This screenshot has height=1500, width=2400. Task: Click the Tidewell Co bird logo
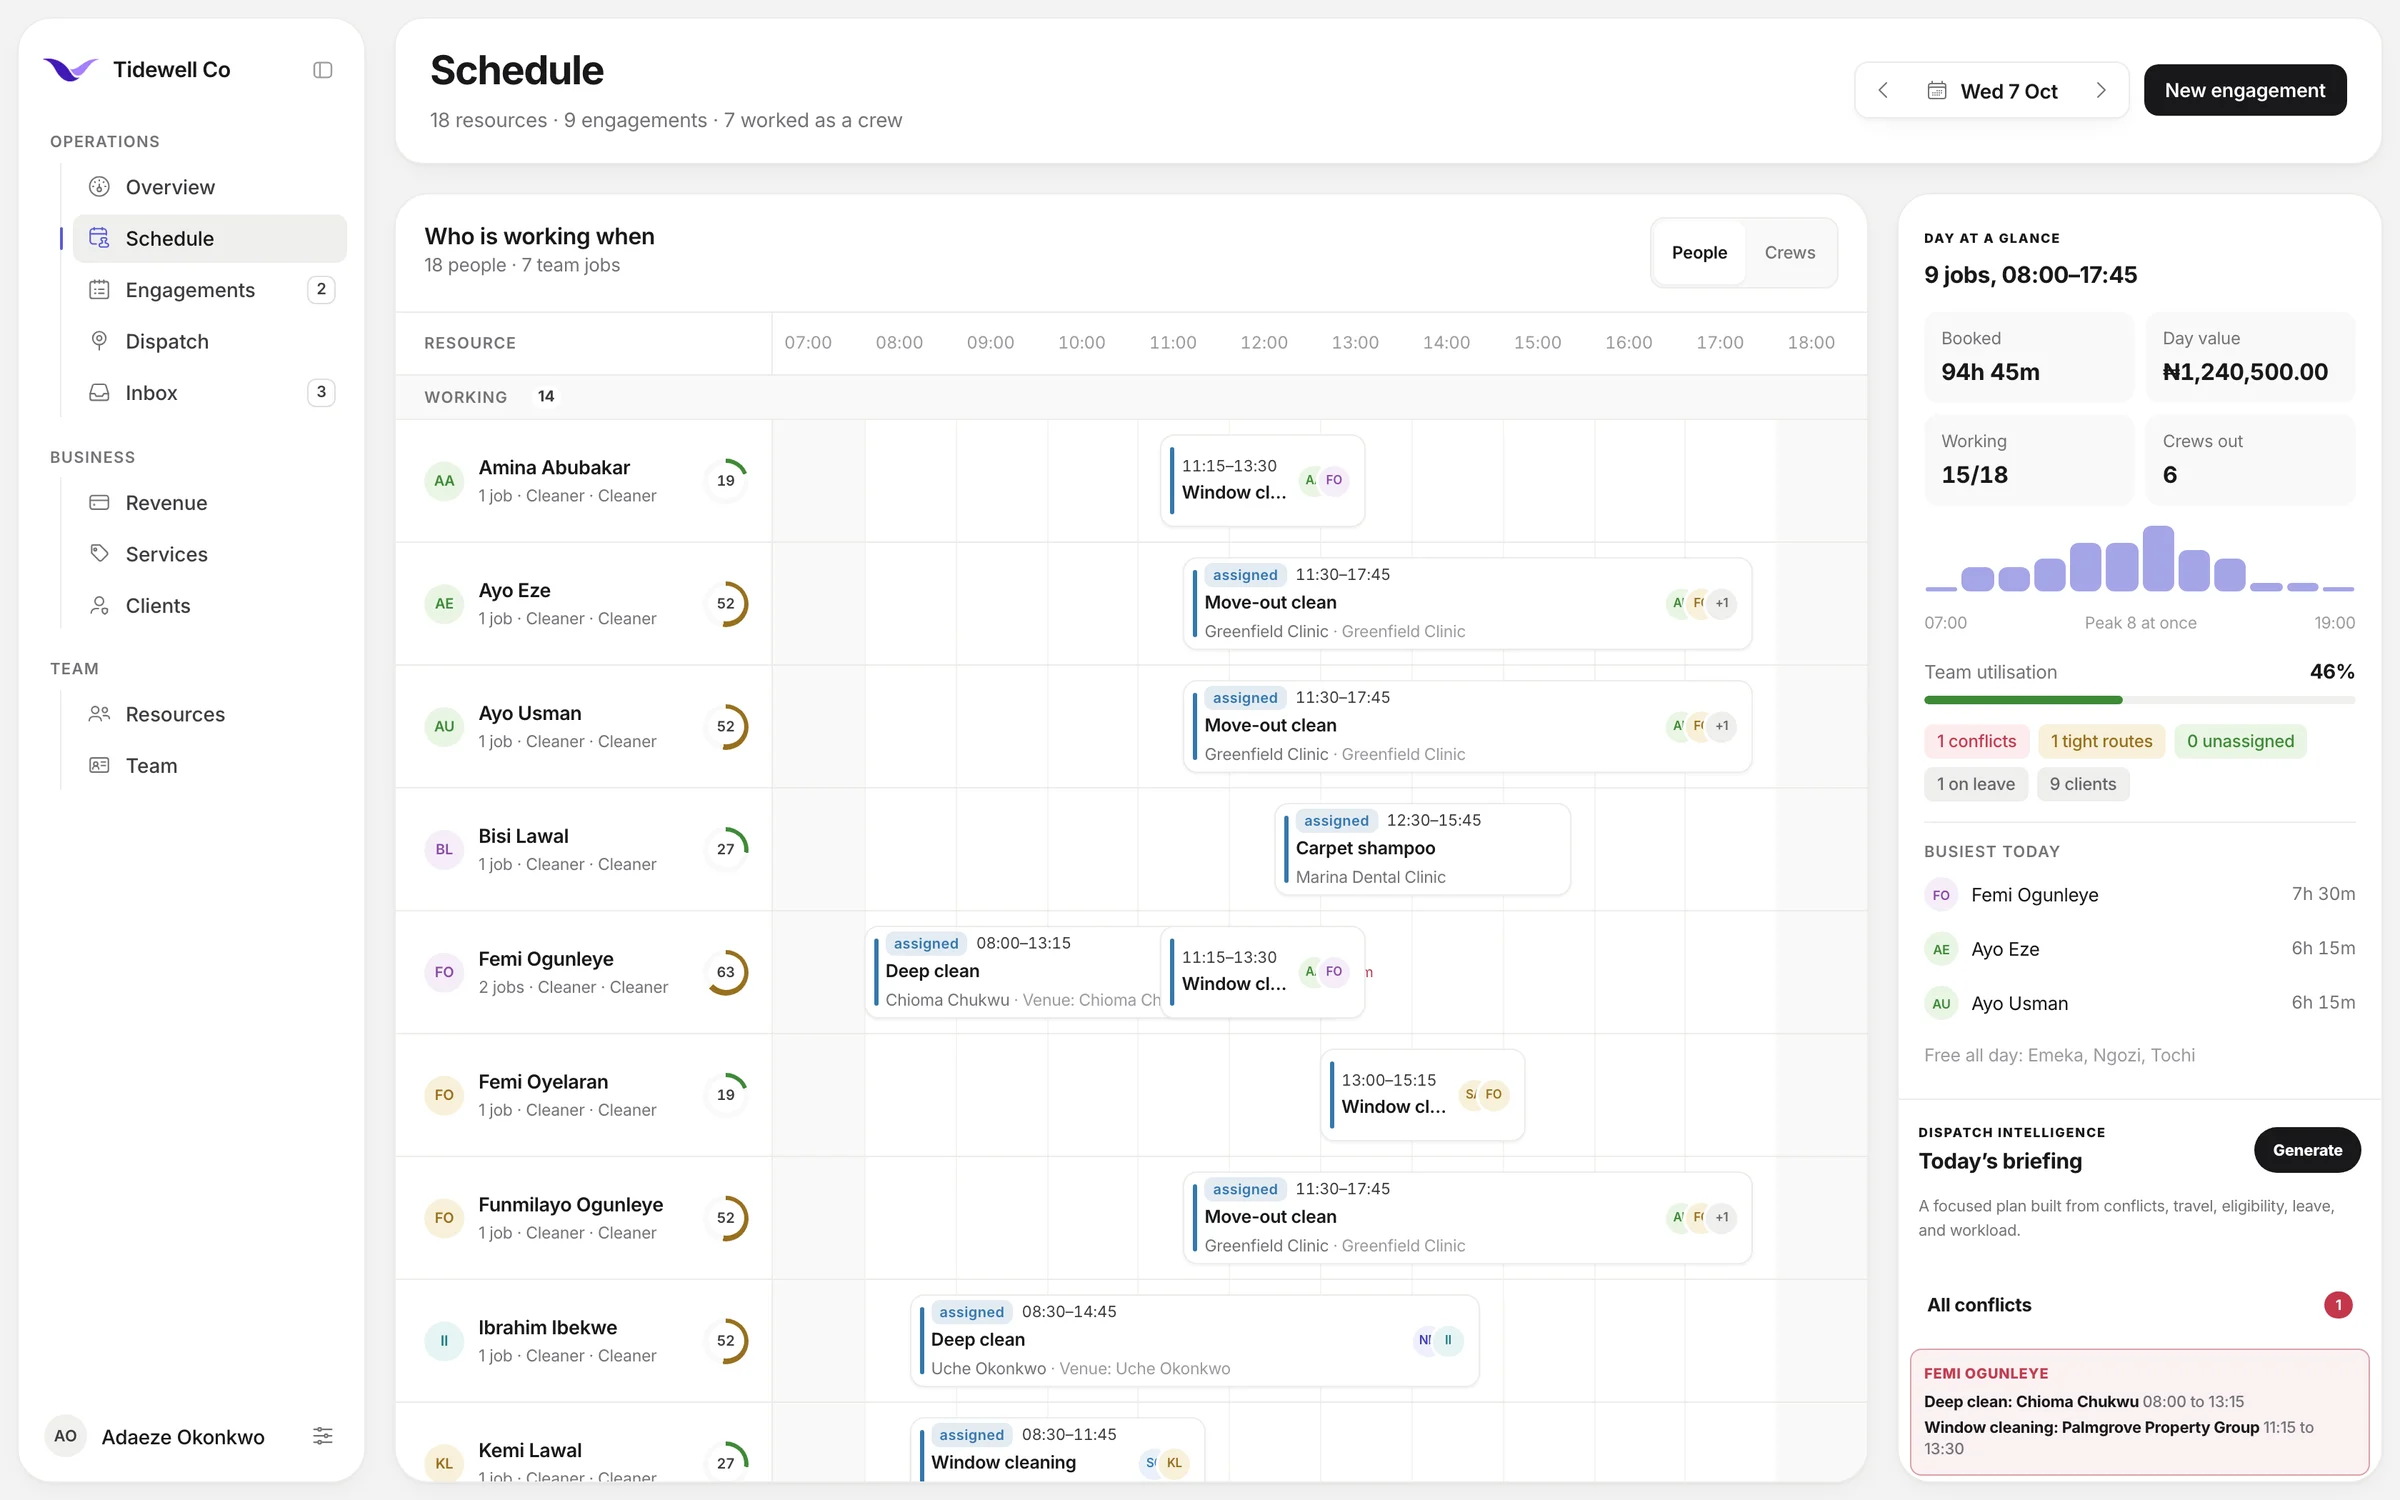(70, 69)
